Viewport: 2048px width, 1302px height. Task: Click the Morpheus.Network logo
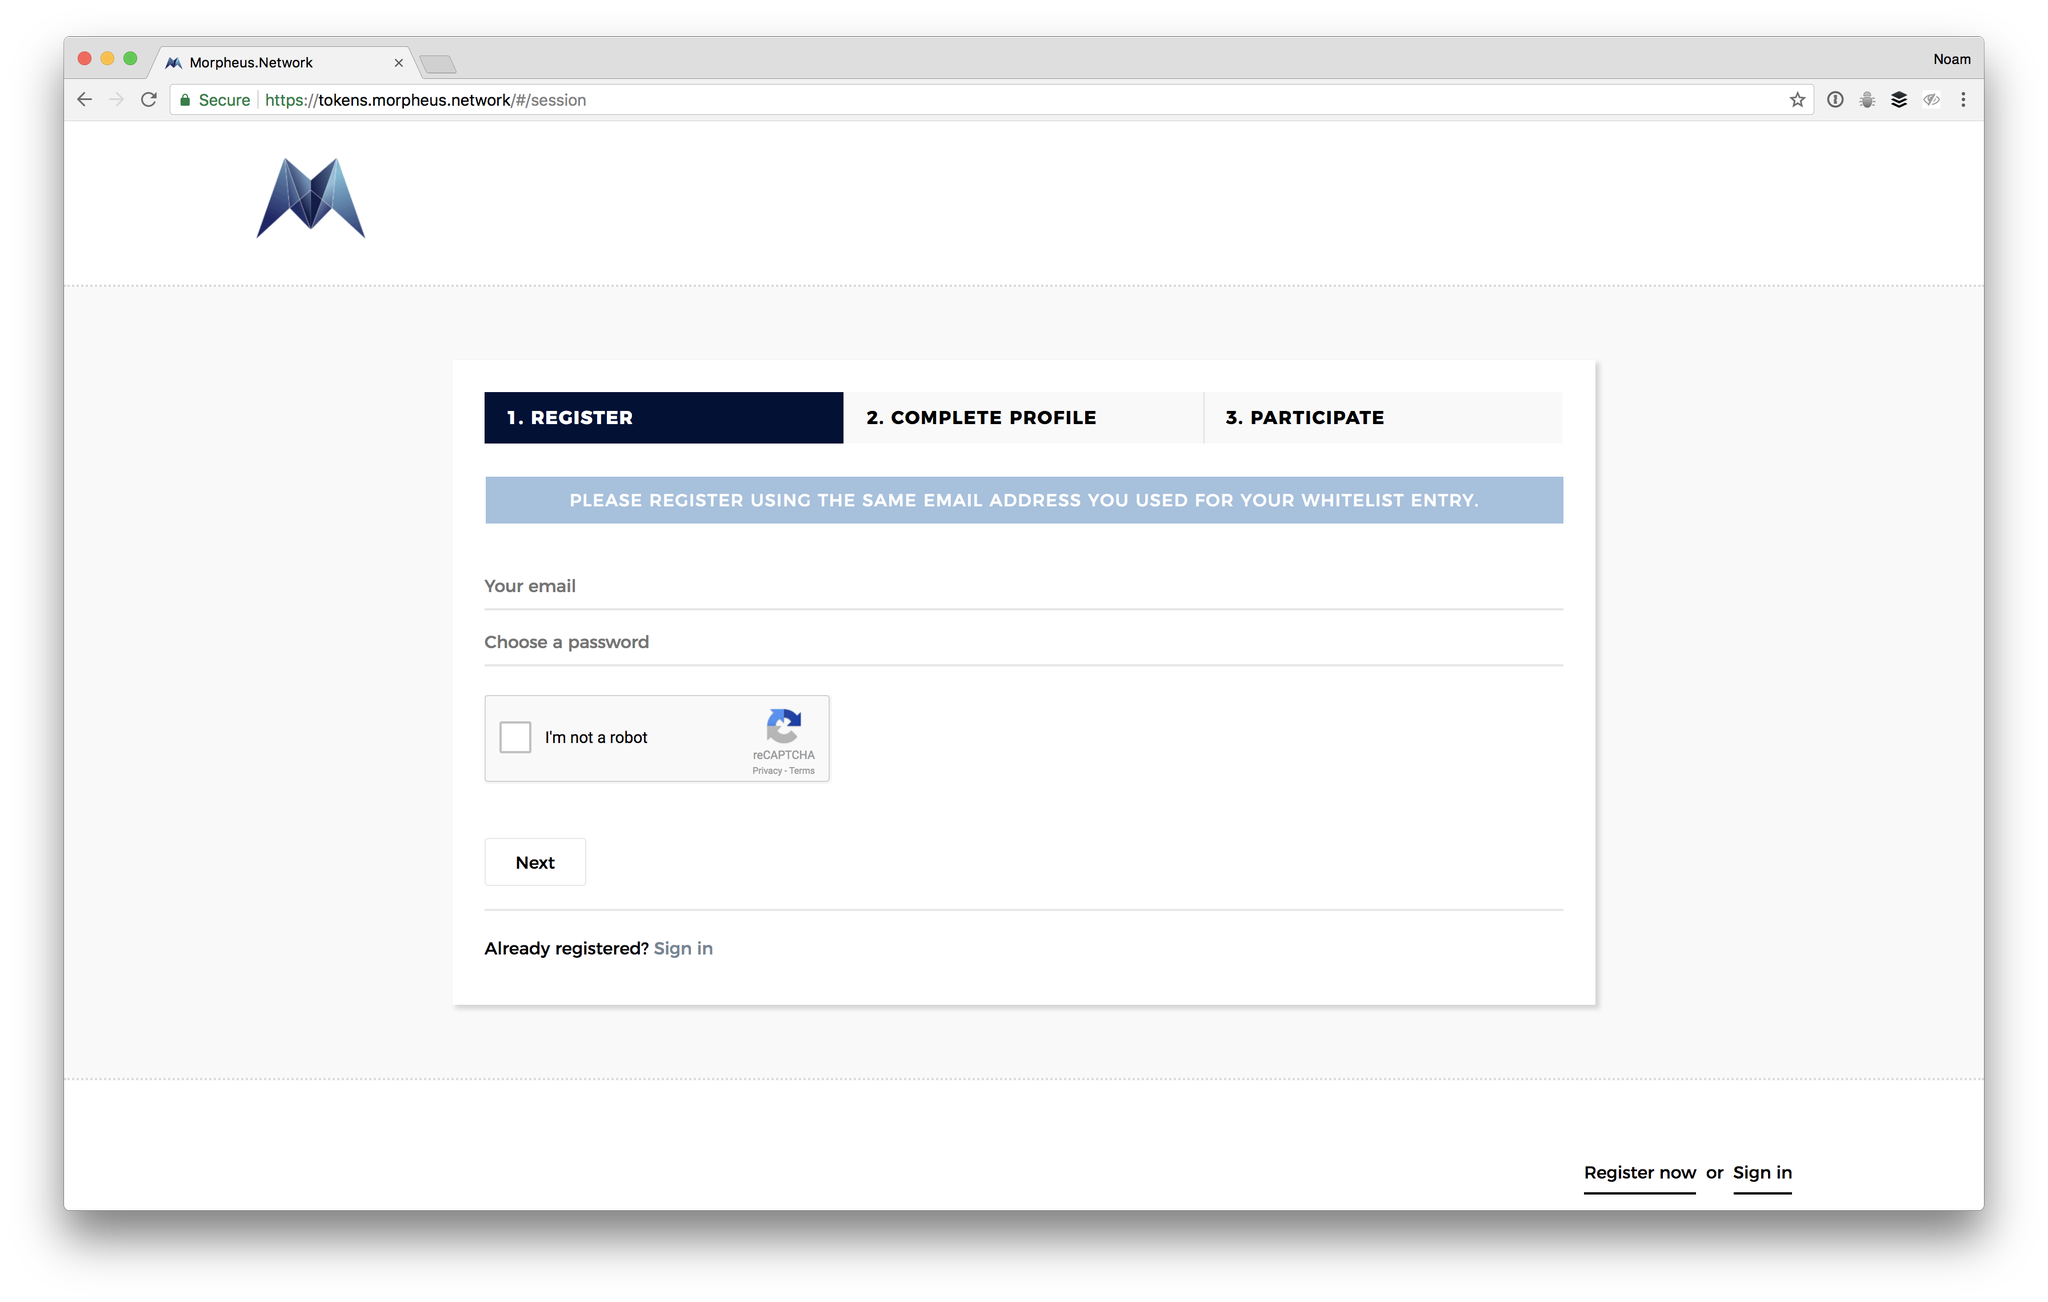310,199
